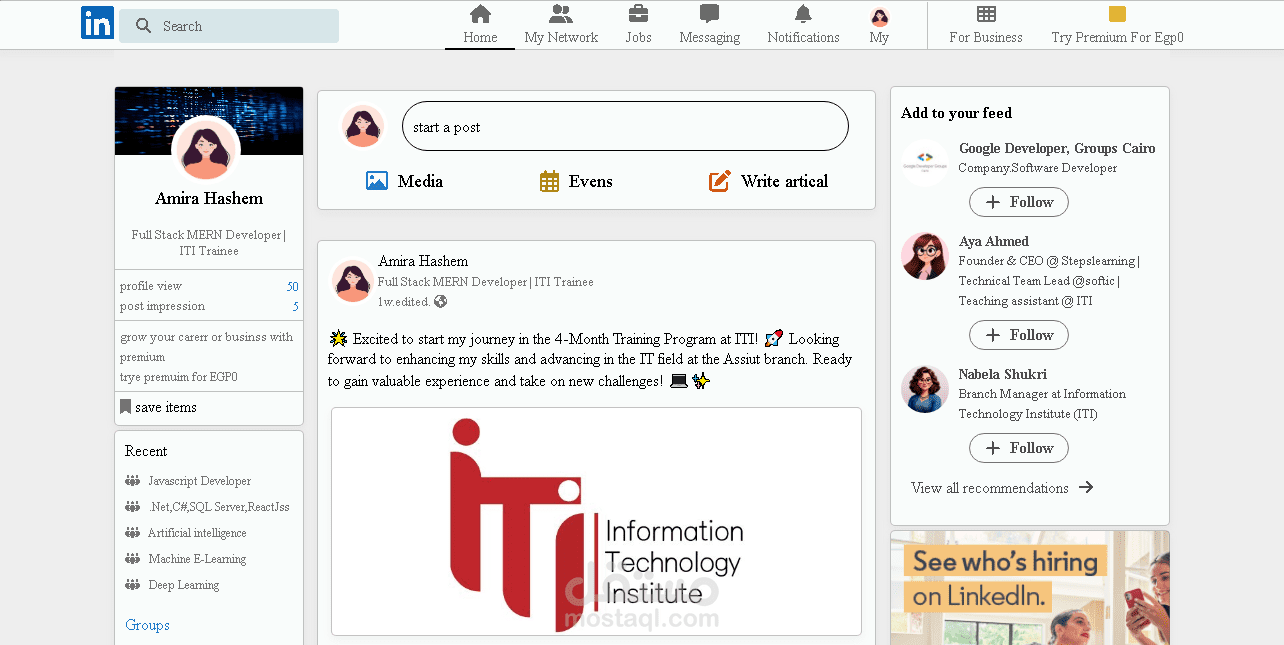Click the Media label in post box
Screen dimensions: 1284x645
tap(420, 181)
